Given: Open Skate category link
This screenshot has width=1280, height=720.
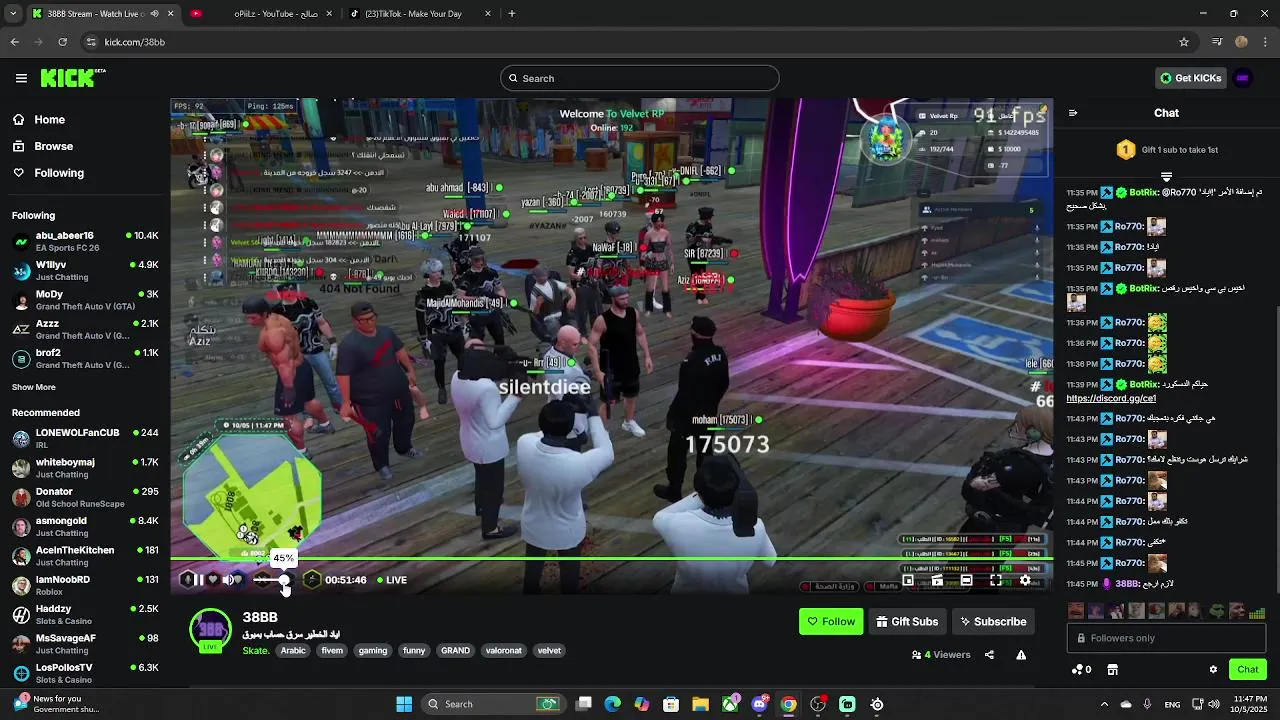Looking at the screenshot, I should tap(255, 650).
